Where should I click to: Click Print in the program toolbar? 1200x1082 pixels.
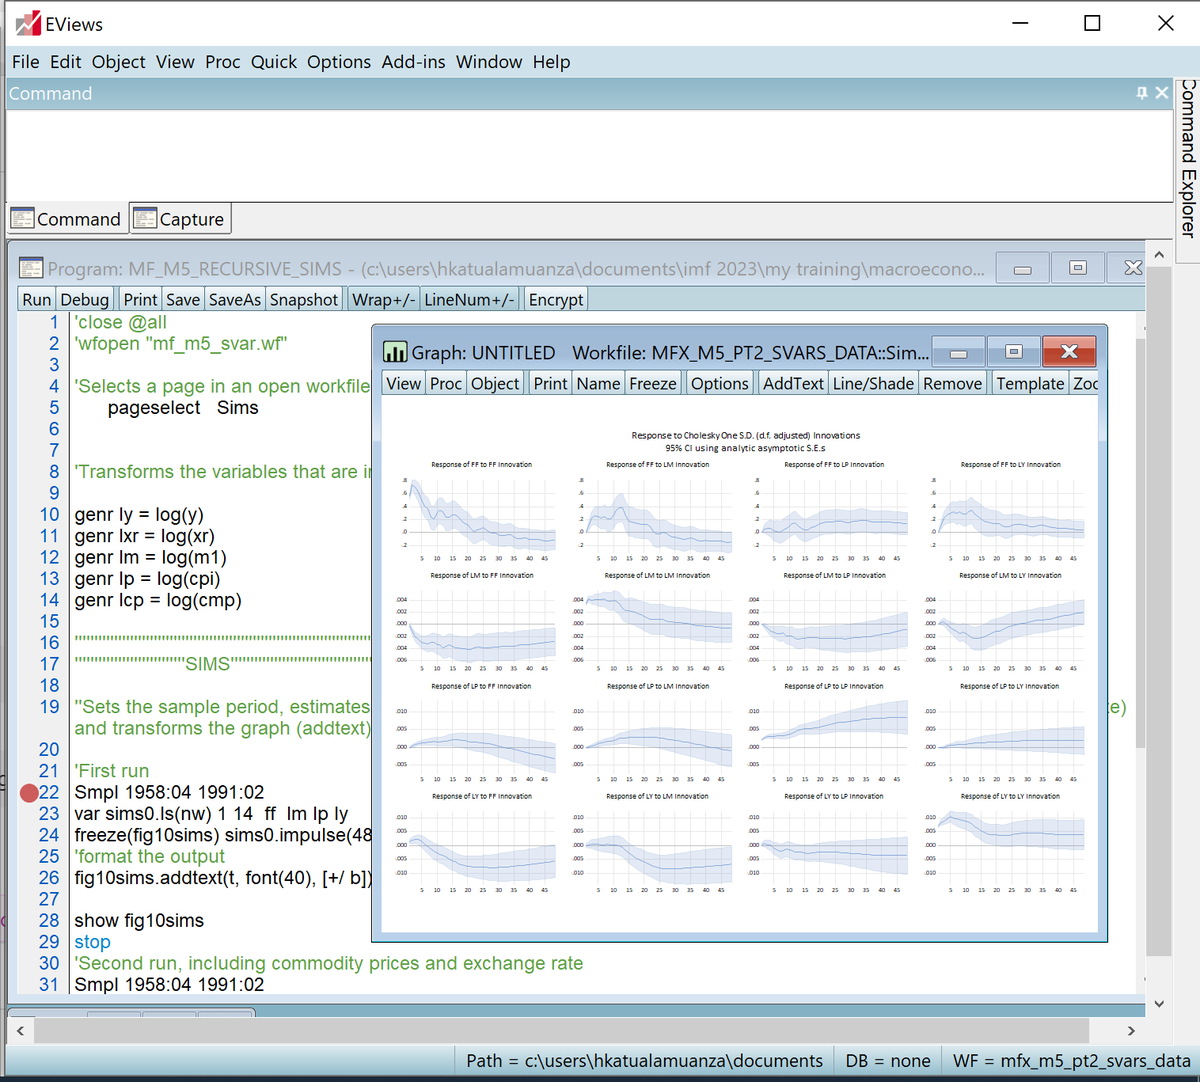[x=140, y=299]
